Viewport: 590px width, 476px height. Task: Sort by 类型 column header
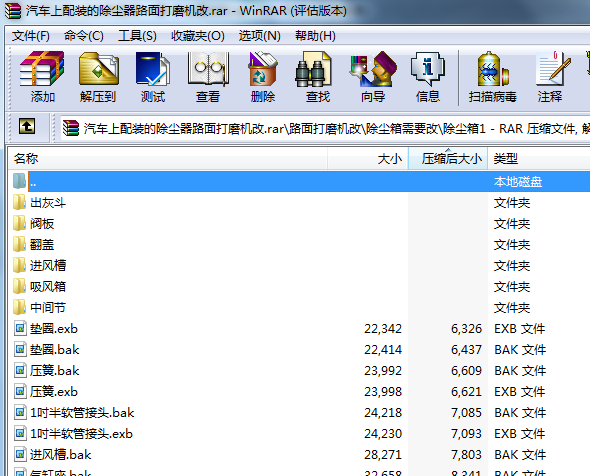point(539,158)
